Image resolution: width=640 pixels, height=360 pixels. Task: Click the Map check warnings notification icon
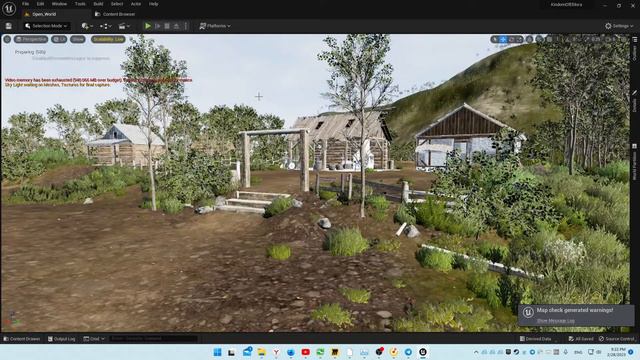[528, 313]
